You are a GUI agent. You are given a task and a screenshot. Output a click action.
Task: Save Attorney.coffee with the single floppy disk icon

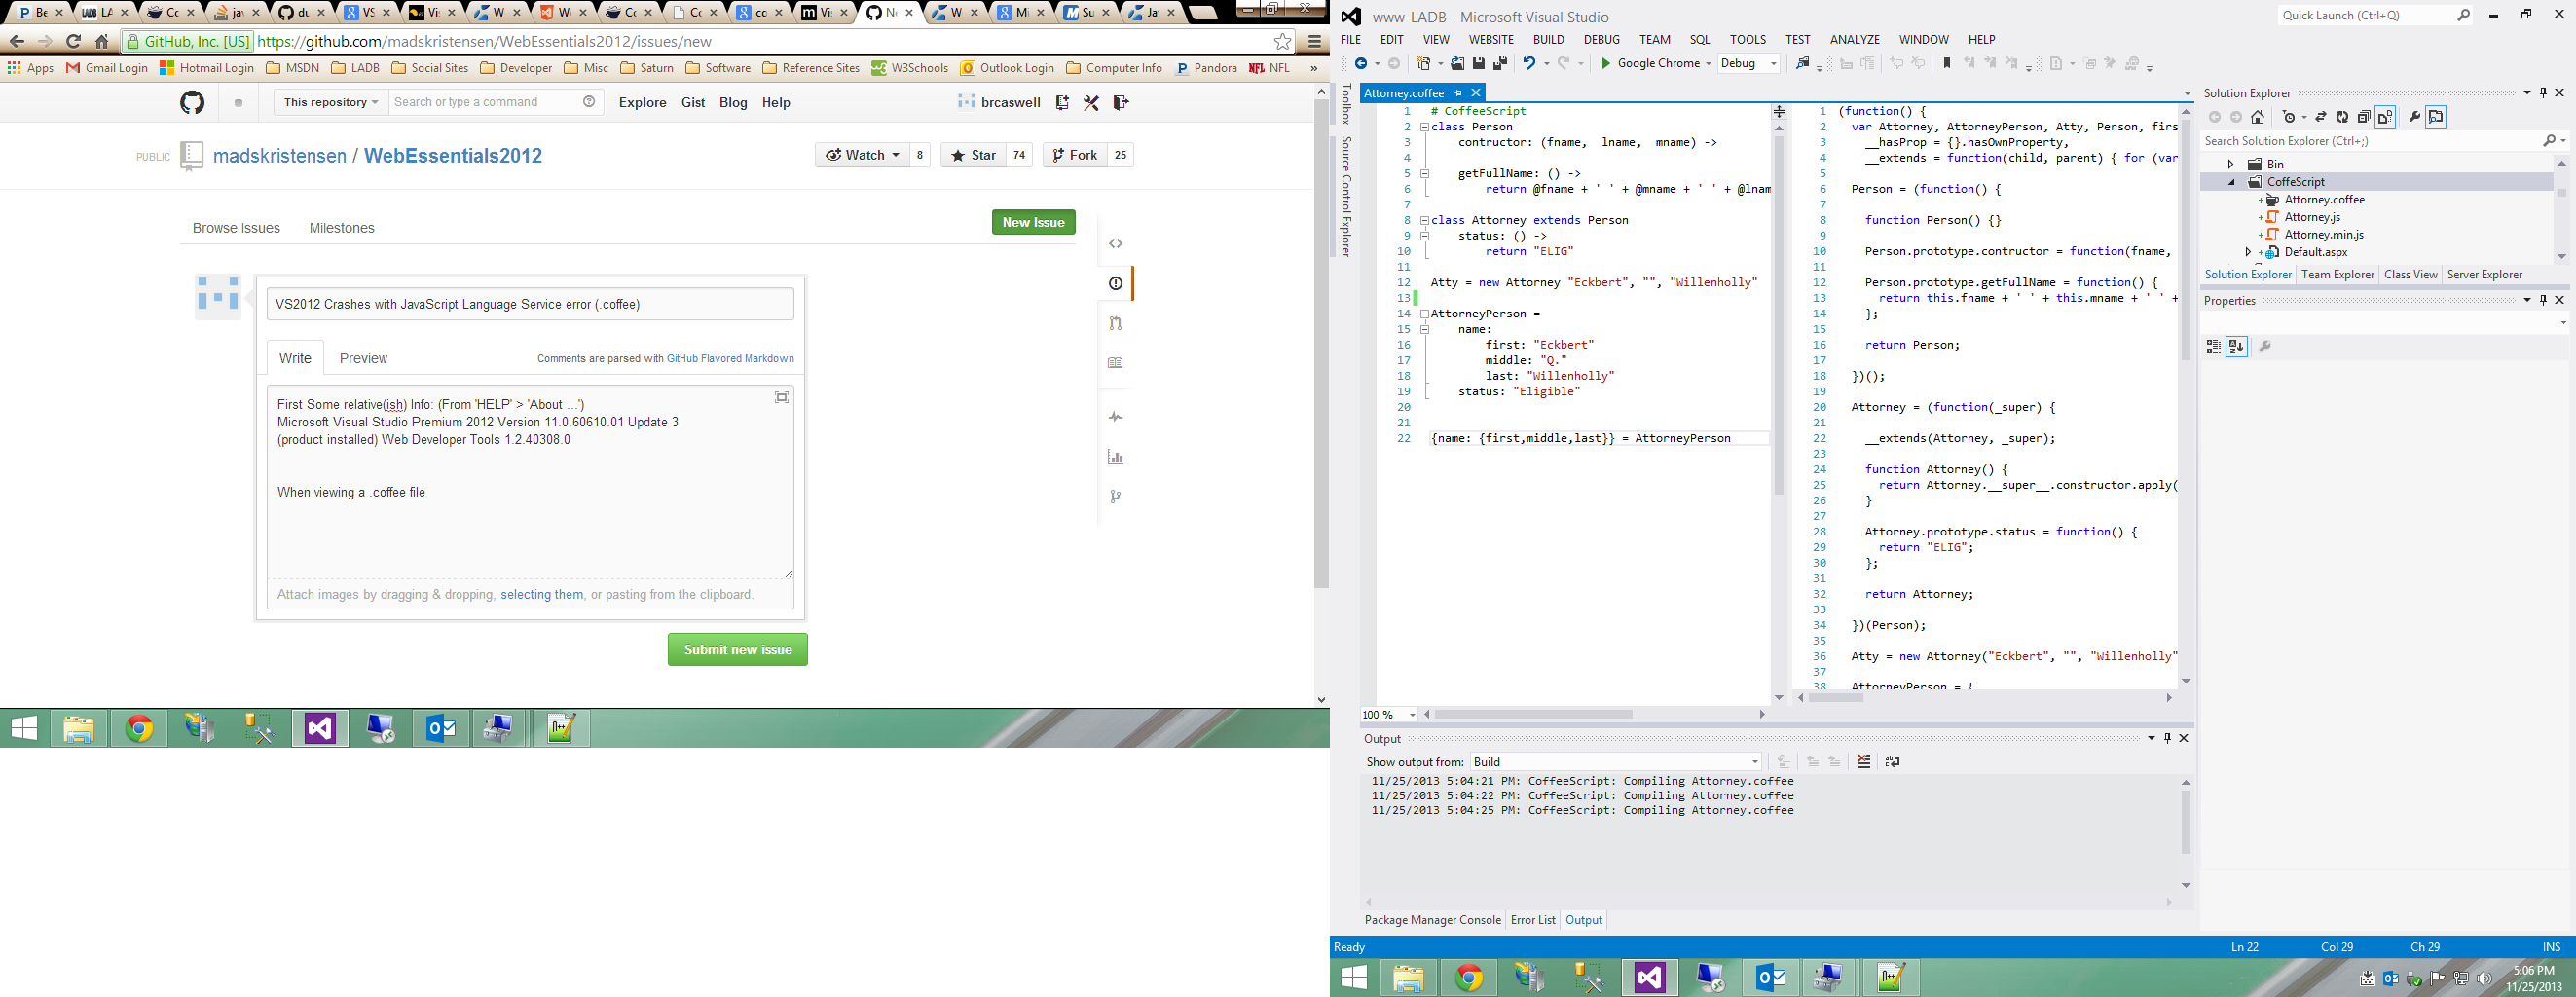point(1478,64)
